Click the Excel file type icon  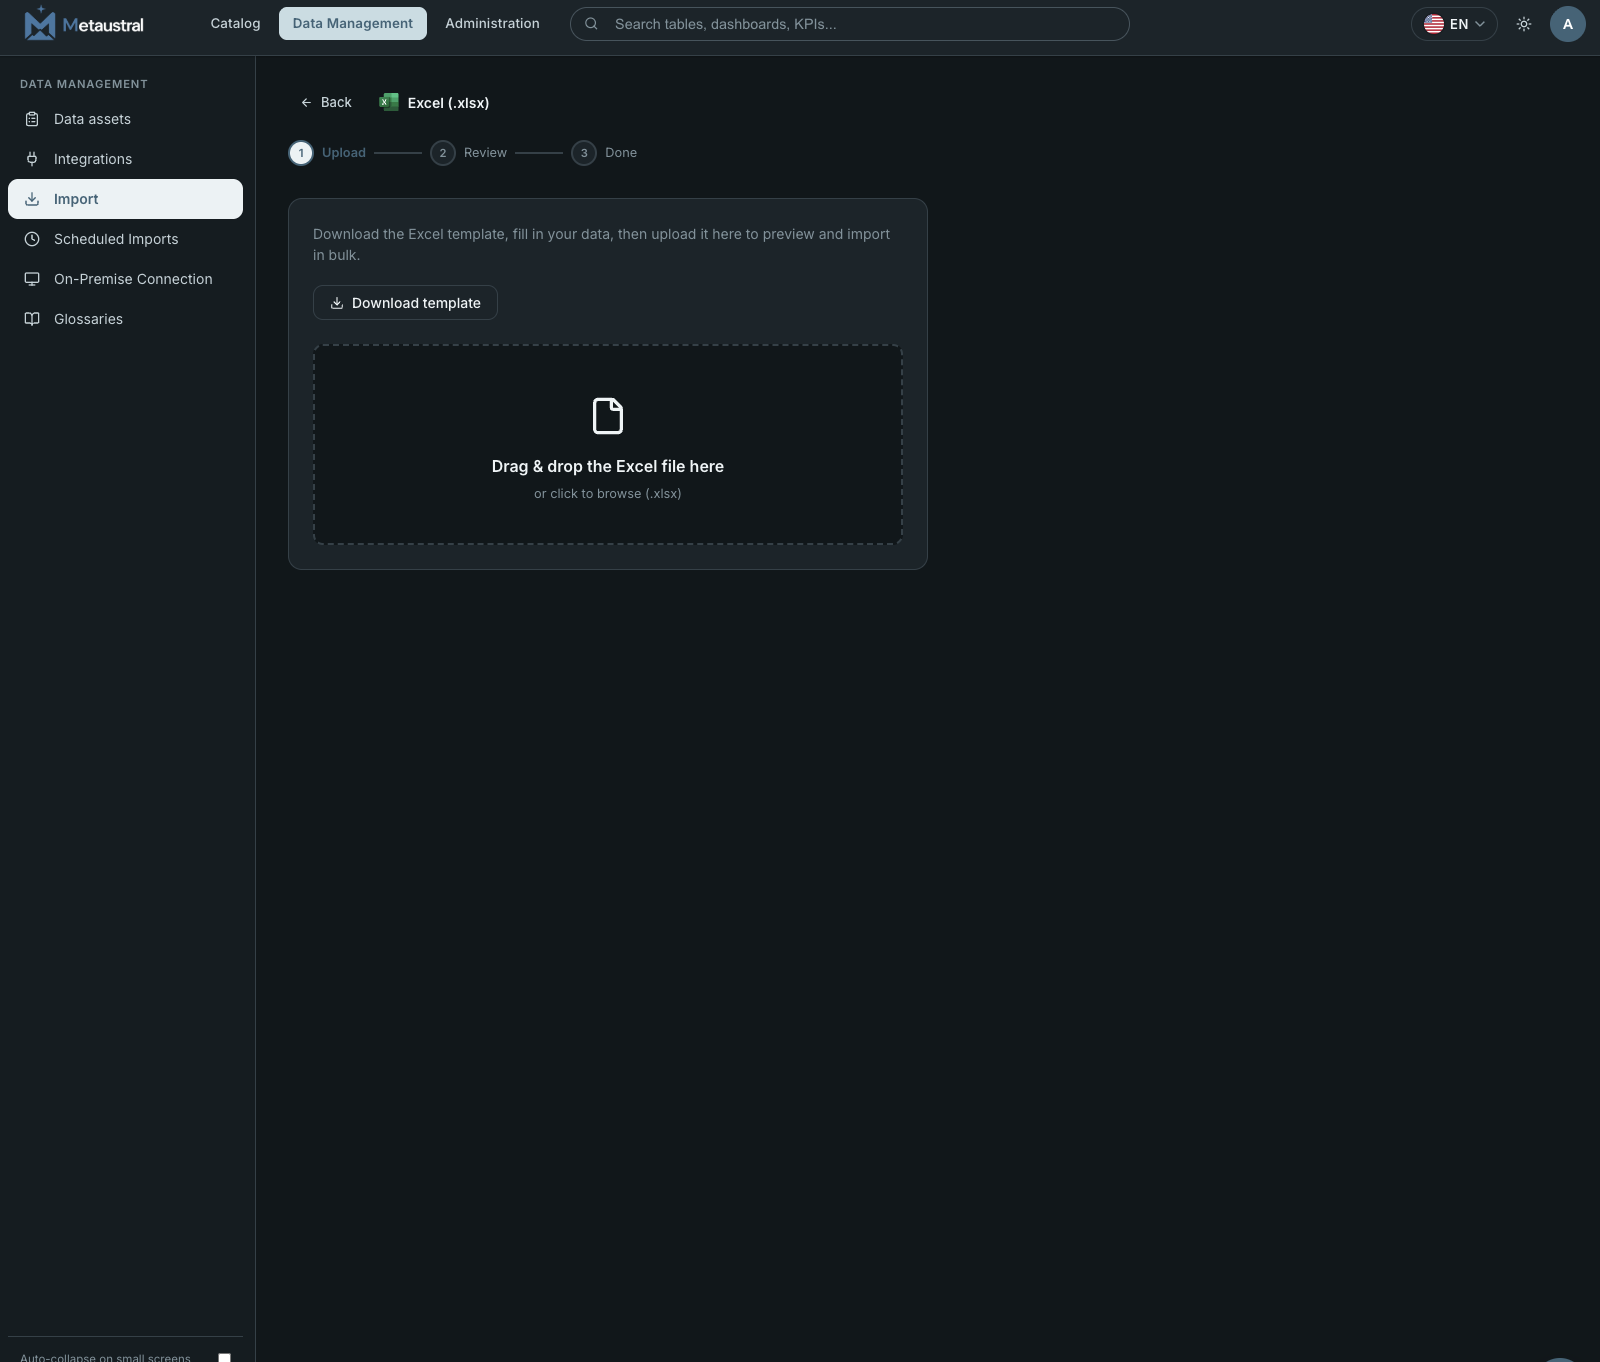click(x=389, y=102)
